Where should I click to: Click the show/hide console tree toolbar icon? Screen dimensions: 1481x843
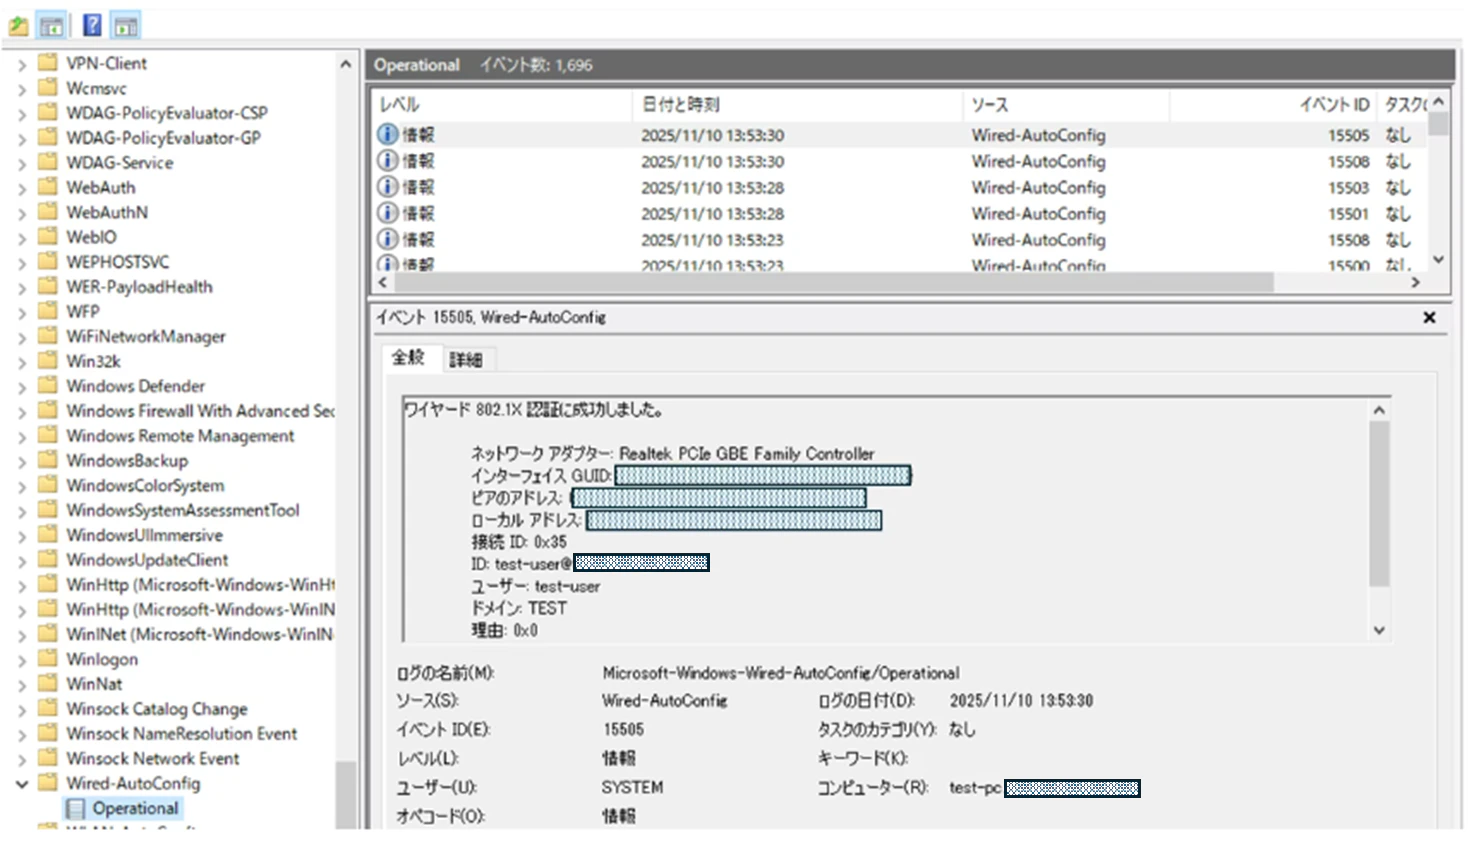[51, 25]
